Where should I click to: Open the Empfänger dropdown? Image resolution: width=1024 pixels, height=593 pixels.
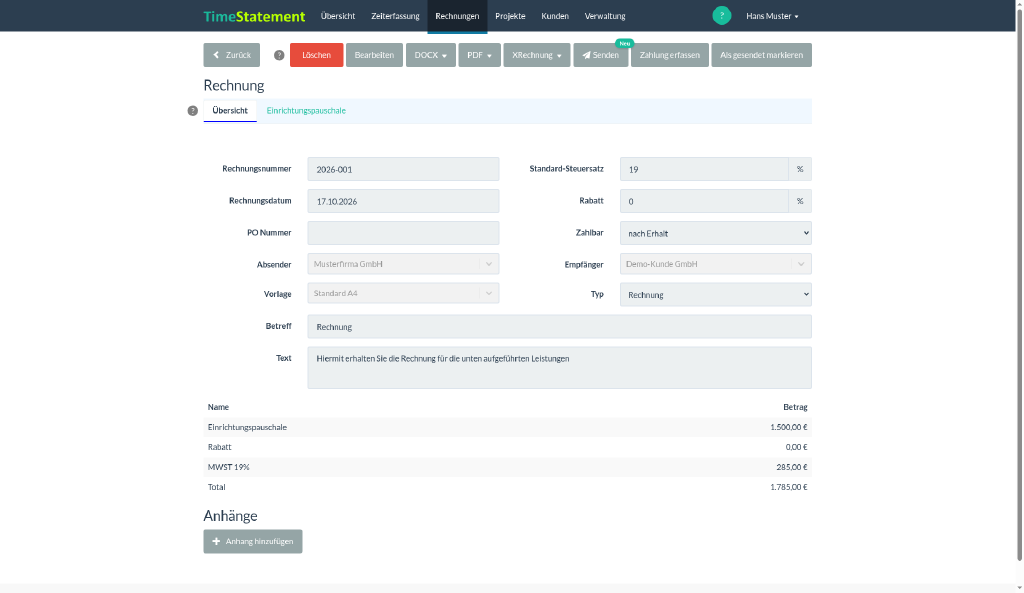click(x=716, y=264)
